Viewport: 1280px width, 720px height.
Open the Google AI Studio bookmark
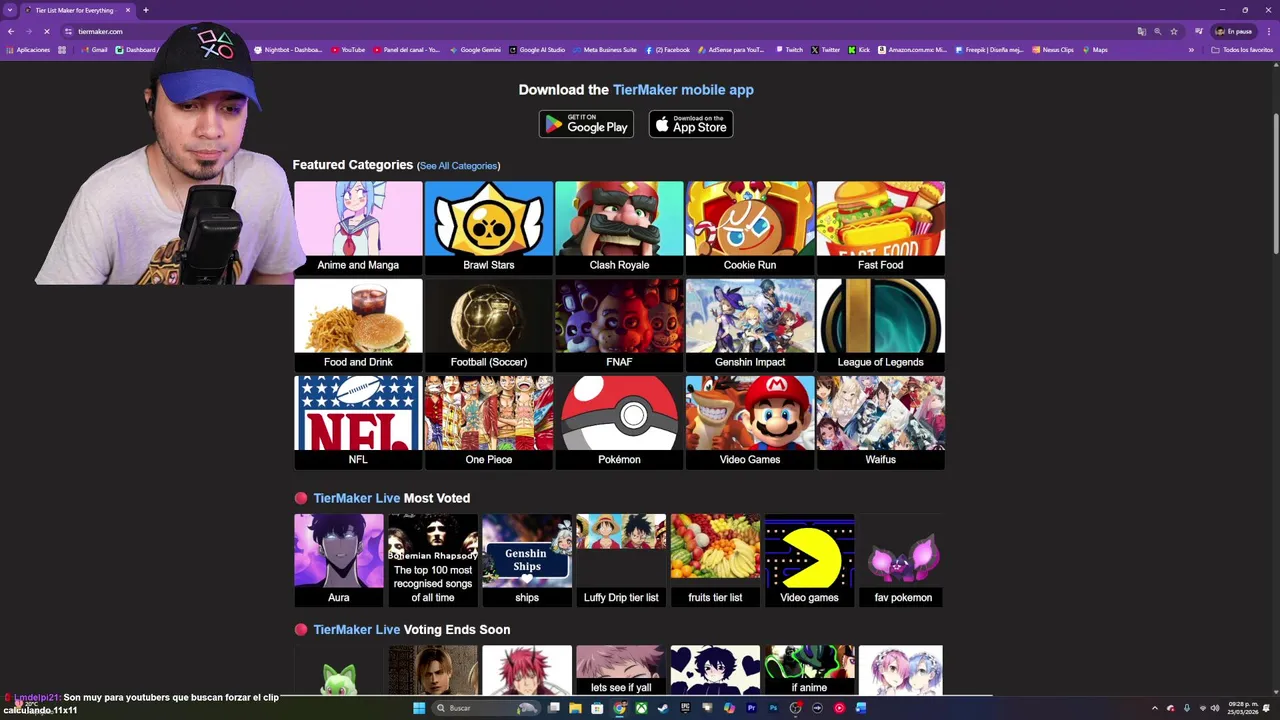tap(537, 50)
